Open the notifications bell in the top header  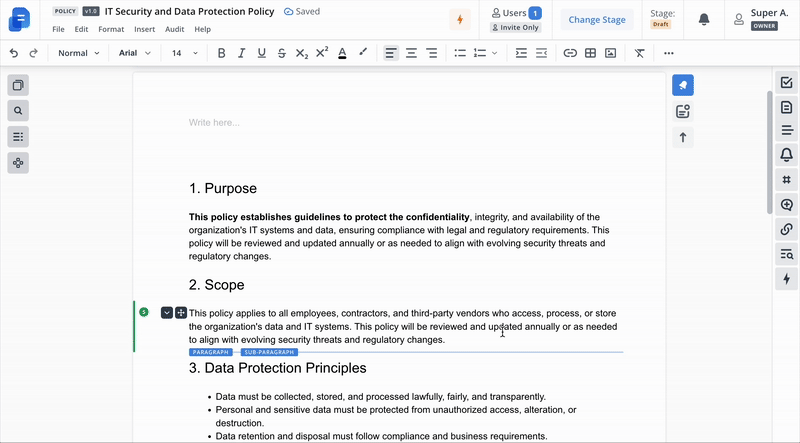pyautogui.click(x=704, y=19)
